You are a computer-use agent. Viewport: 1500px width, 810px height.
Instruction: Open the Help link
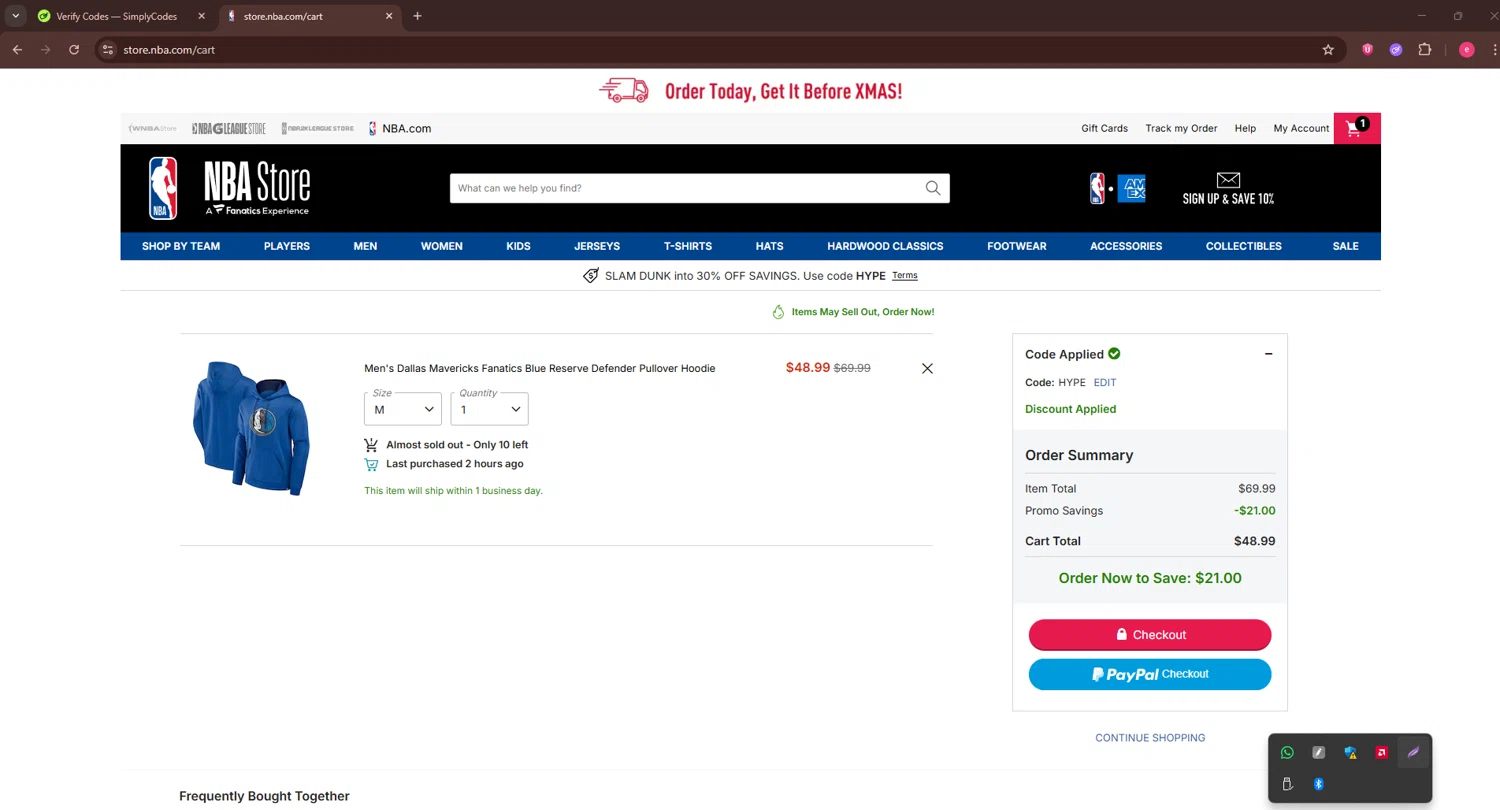point(1245,128)
